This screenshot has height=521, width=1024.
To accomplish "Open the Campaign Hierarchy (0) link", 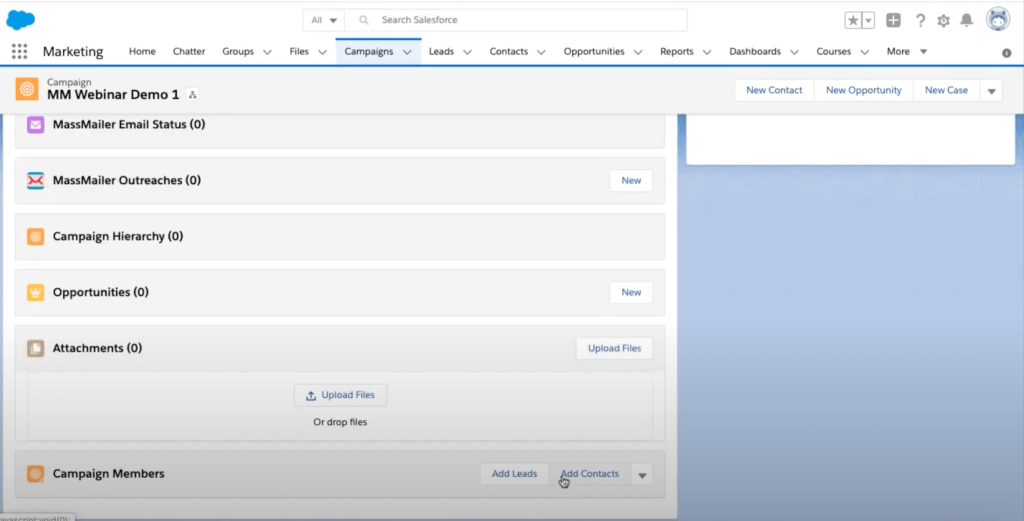I will point(118,236).
